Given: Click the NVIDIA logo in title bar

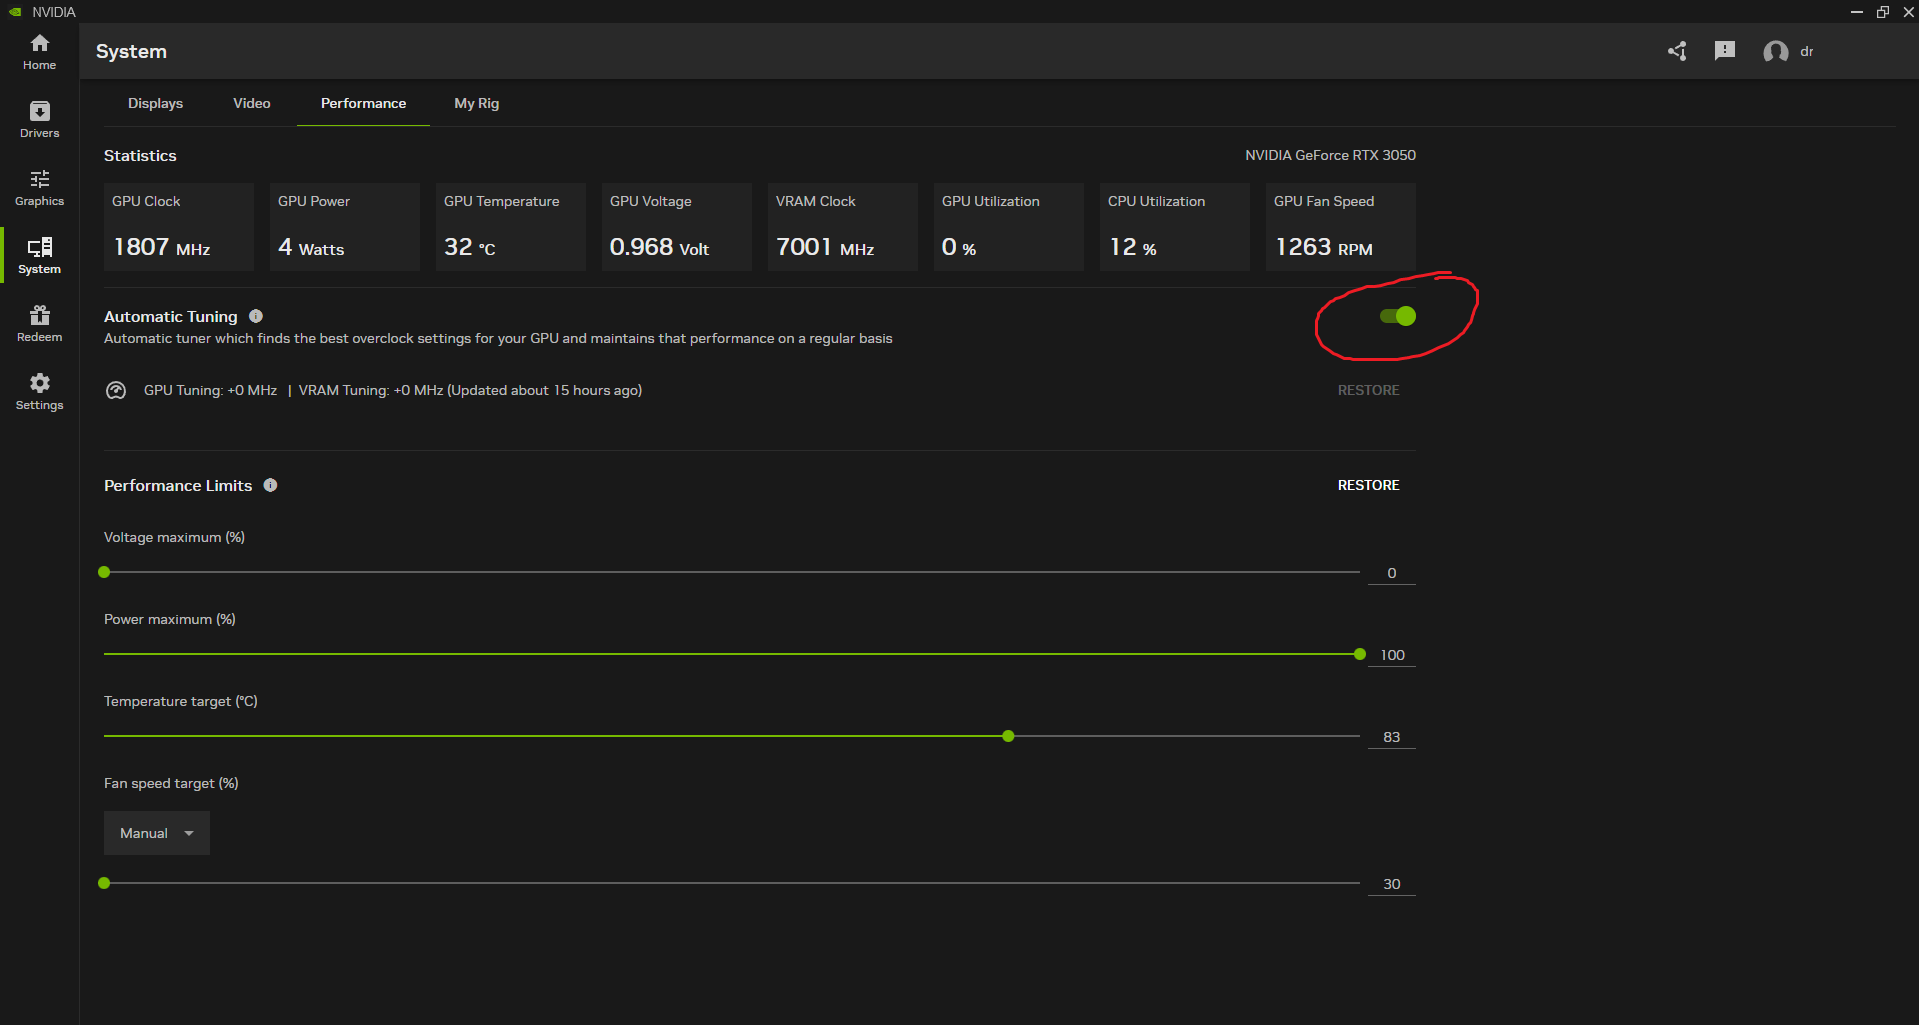Looking at the screenshot, I should point(15,12).
